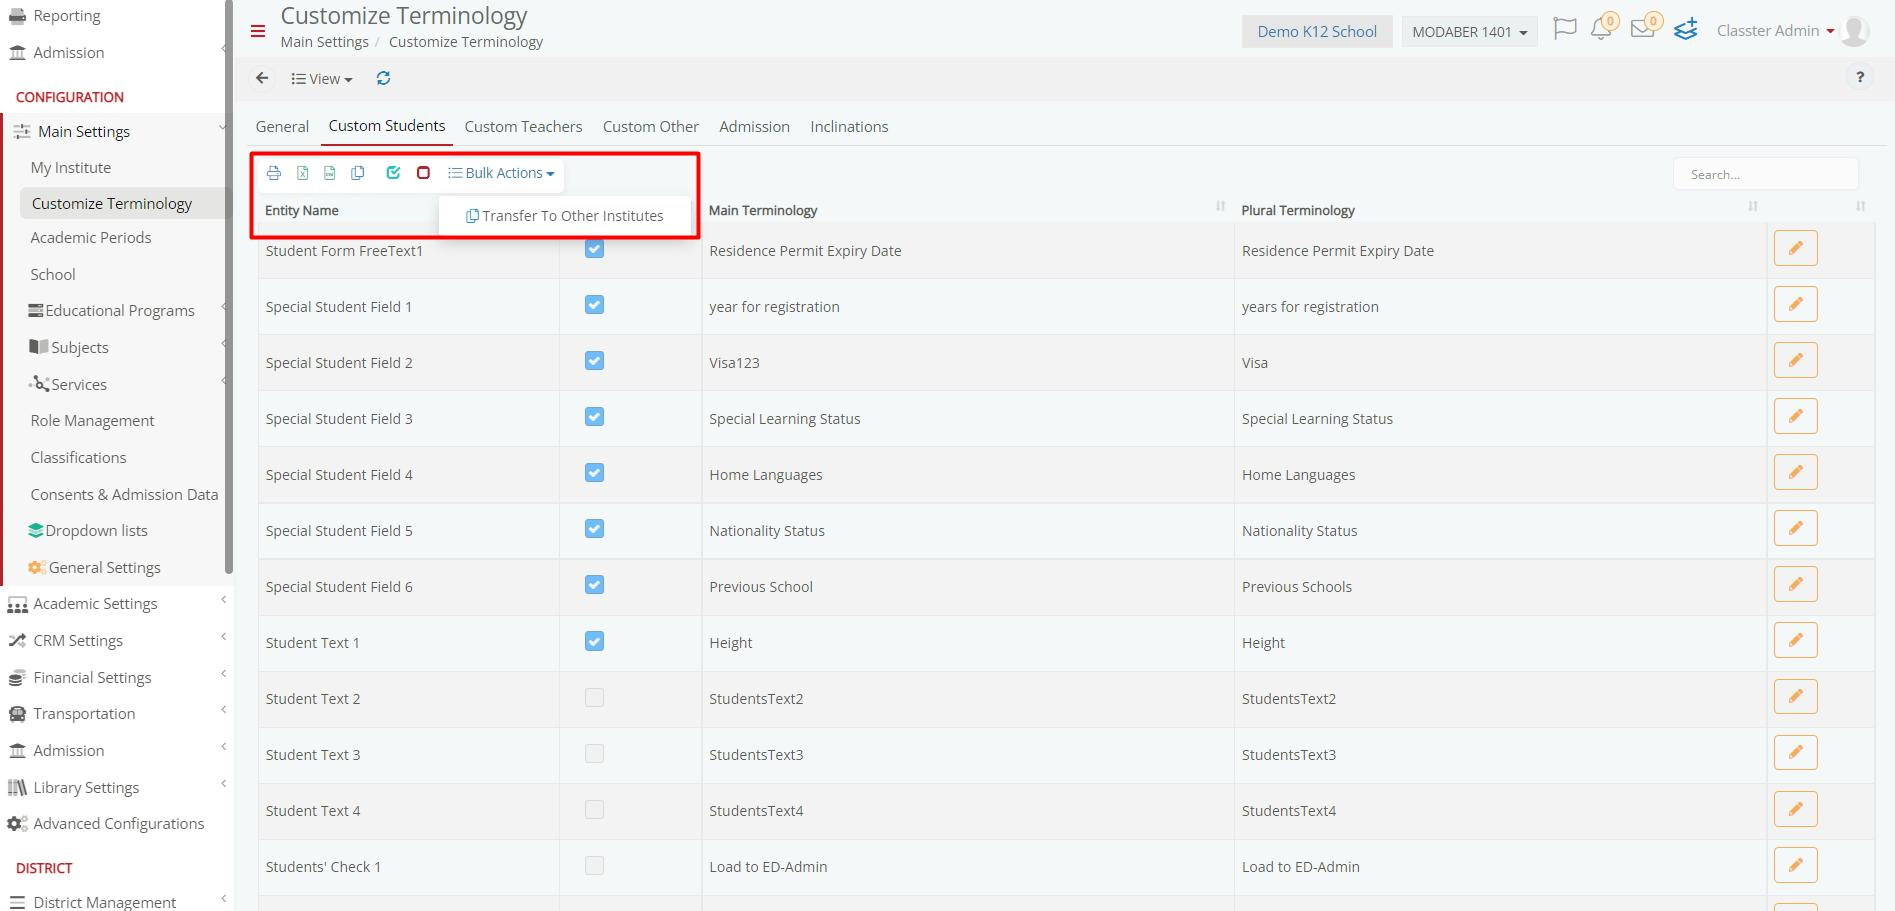Switch to the Custom Teachers tab

(523, 127)
